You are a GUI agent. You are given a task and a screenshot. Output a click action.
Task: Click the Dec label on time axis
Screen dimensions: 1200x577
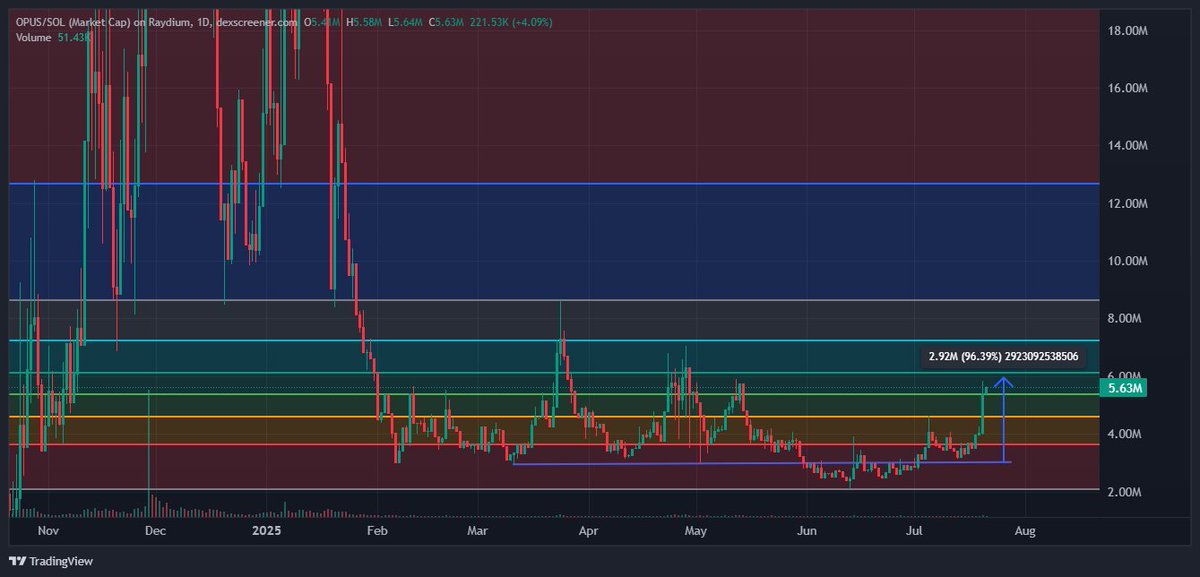pos(153,532)
